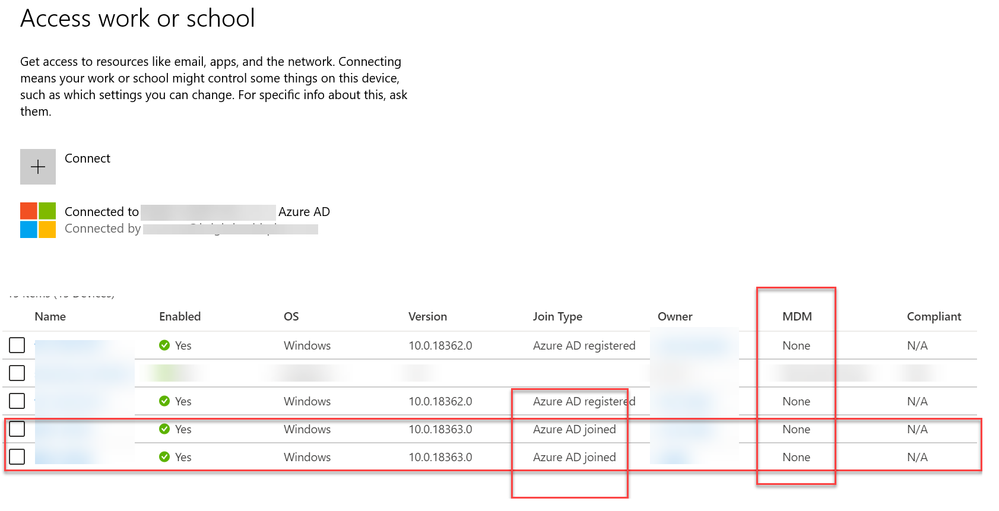Image resolution: width=999 pixels, height=511 pixels.
Task: Click green check icon in last joined row
Action: point(164,457)
